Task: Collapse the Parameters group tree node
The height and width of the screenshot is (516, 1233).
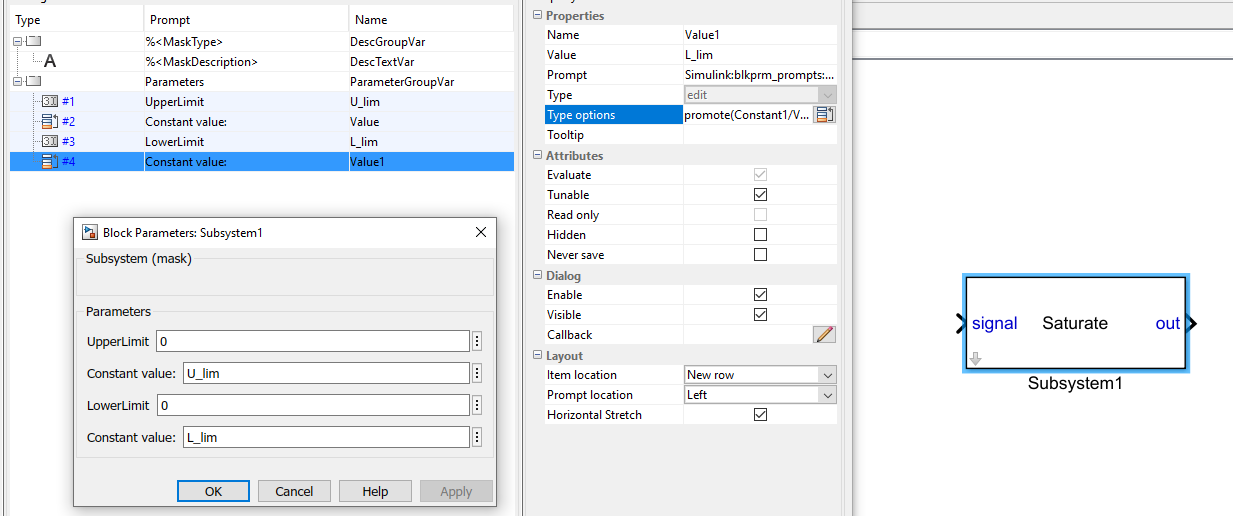Action: (17, 82)
